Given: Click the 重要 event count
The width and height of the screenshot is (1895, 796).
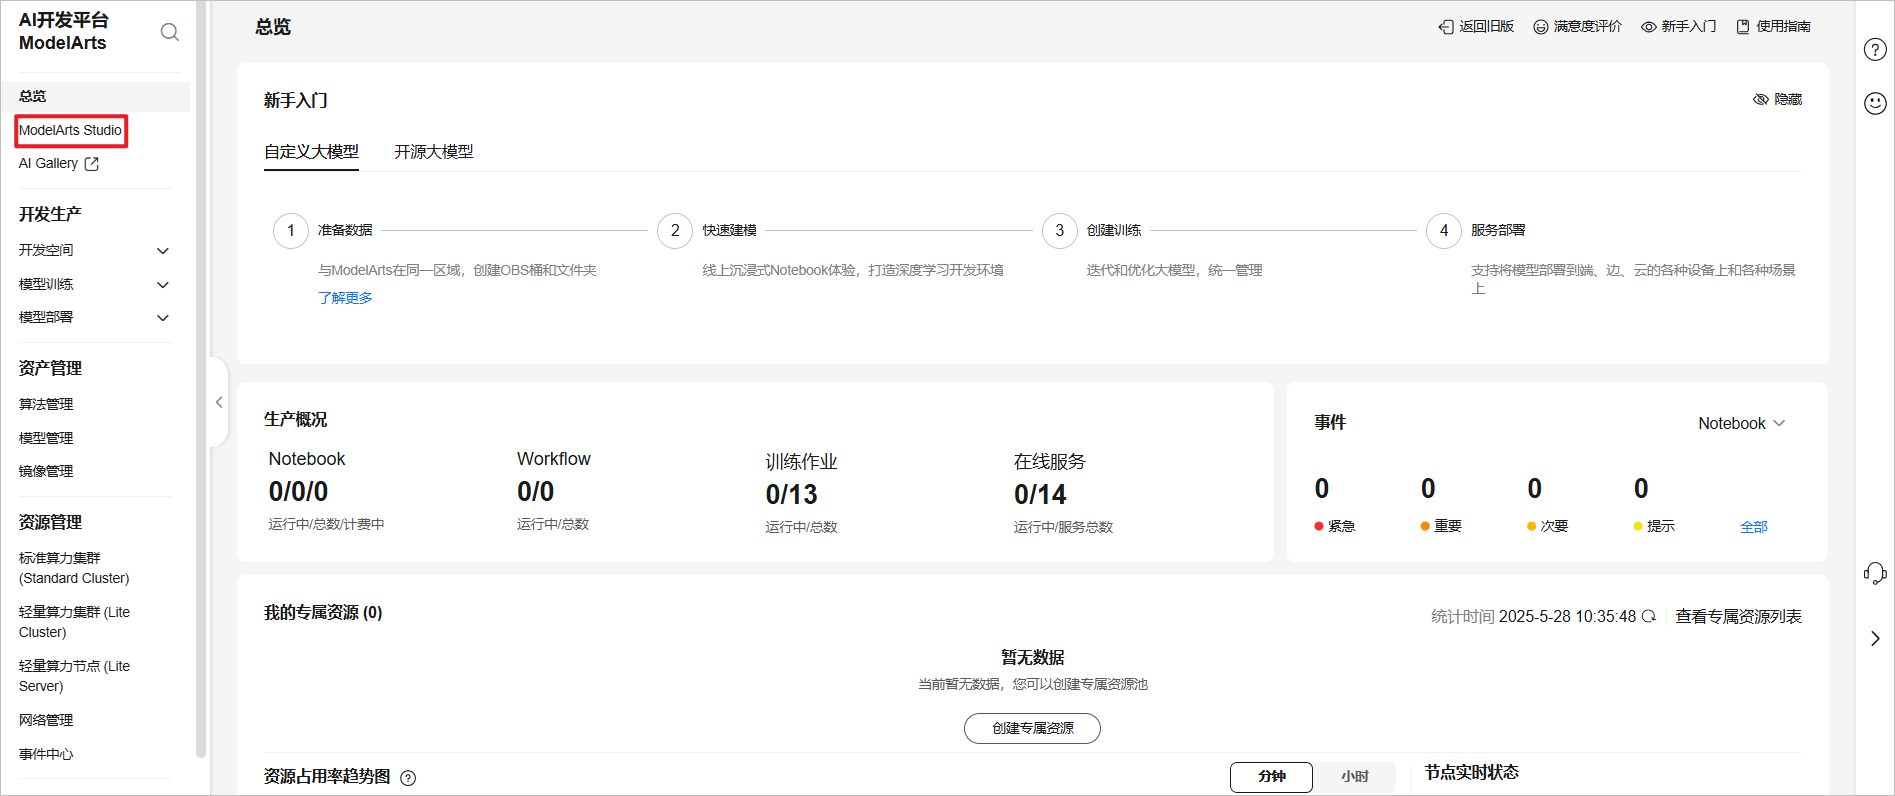Looking at the screenshot, I should coord(1428,489).
